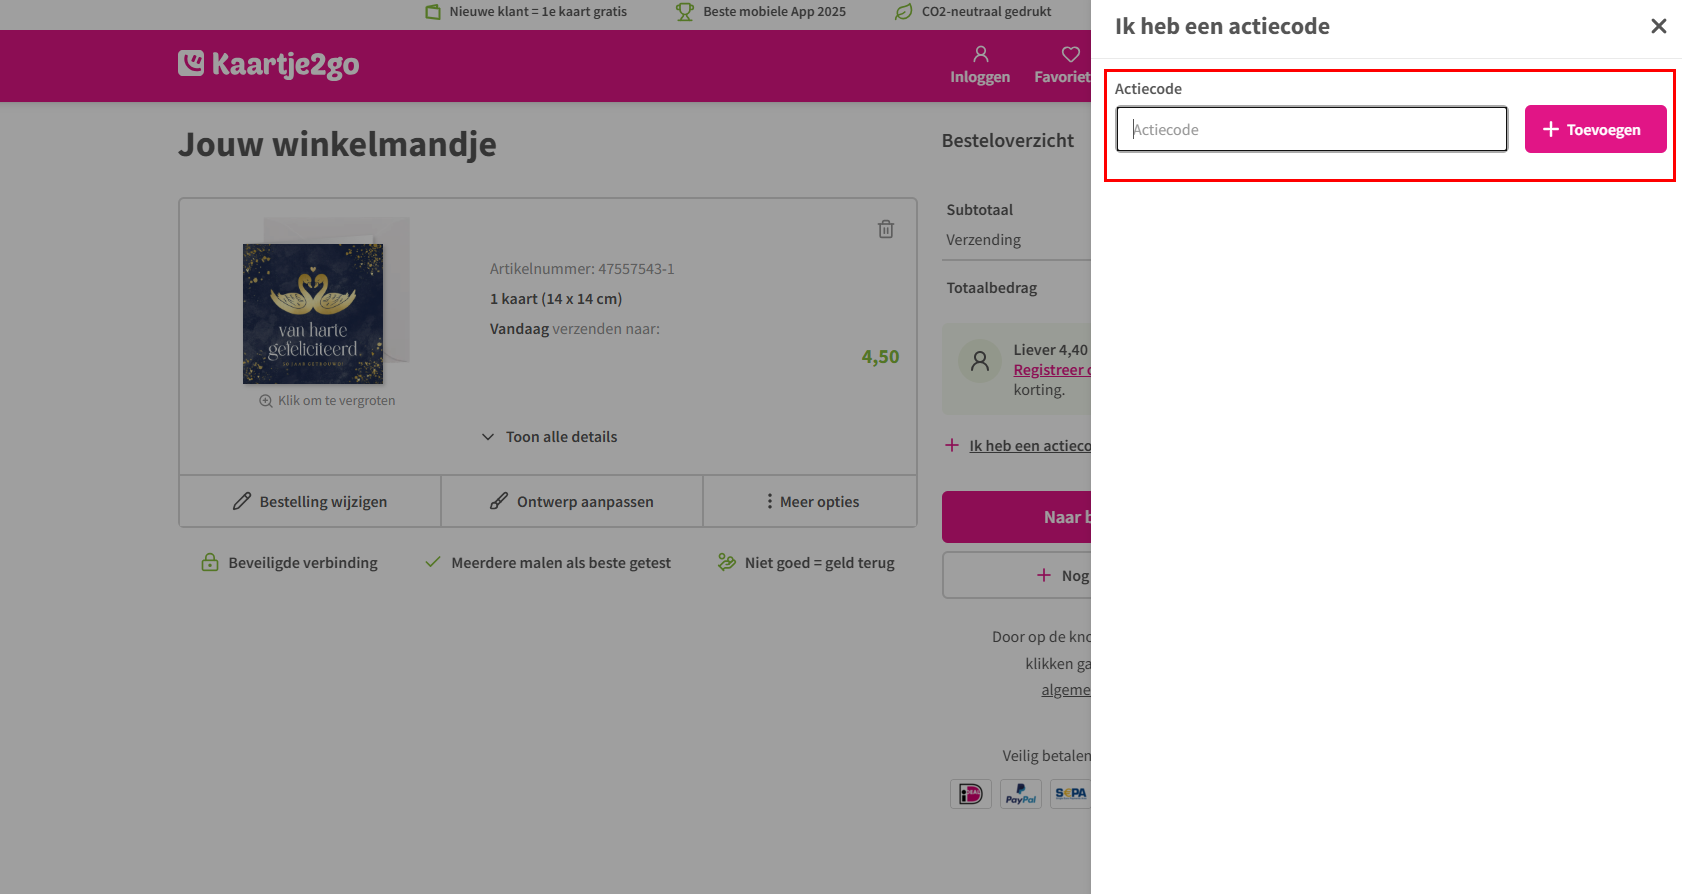
Task: Enlarge the swan card thumbnail
Action: point(313,313)
